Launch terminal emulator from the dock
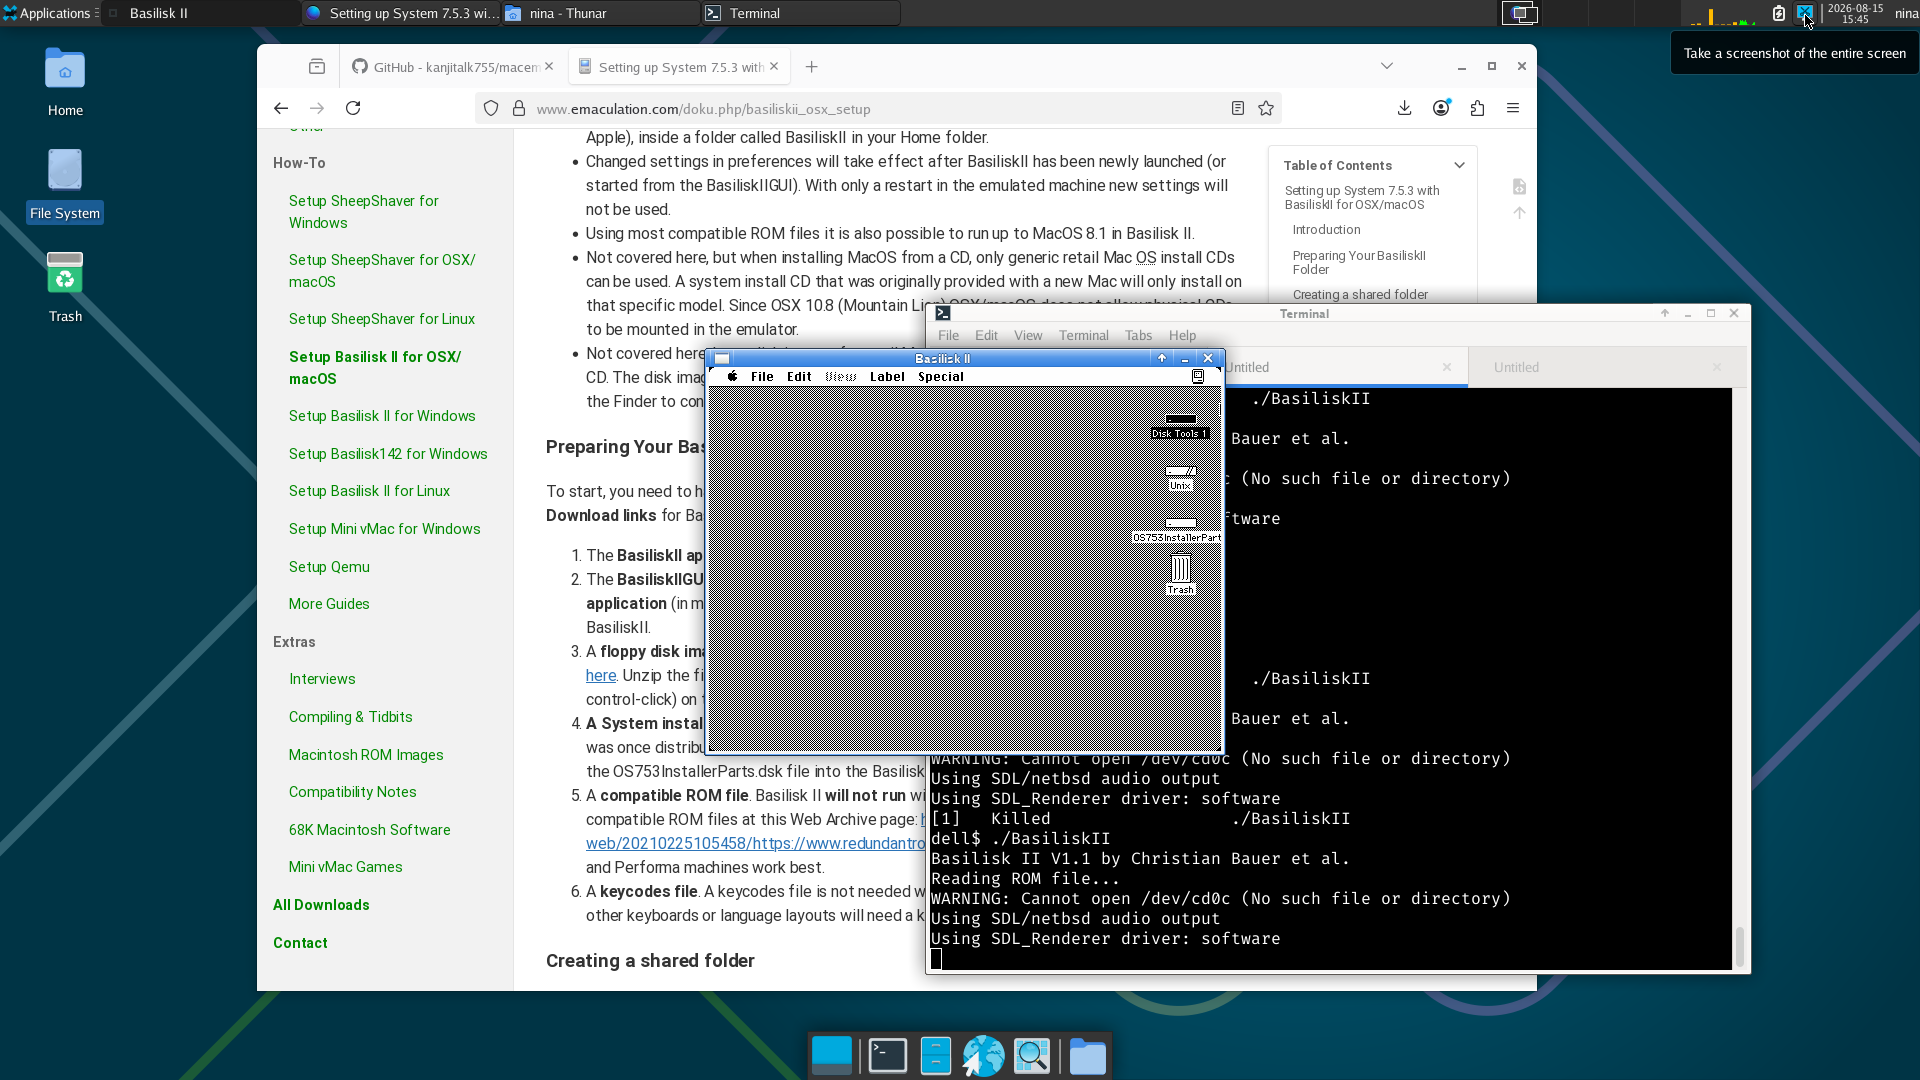This screenshot has height=1080, width=1920. click(887, 1056)
